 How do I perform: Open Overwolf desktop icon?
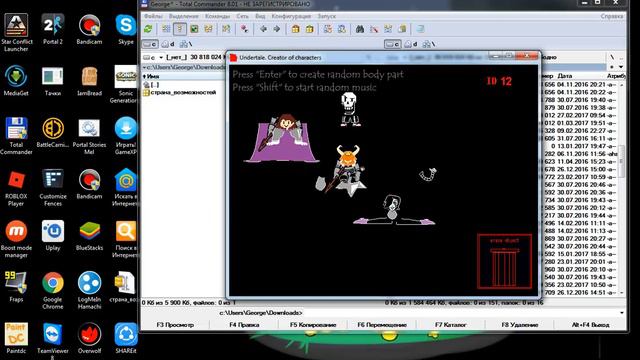(89, 338)
